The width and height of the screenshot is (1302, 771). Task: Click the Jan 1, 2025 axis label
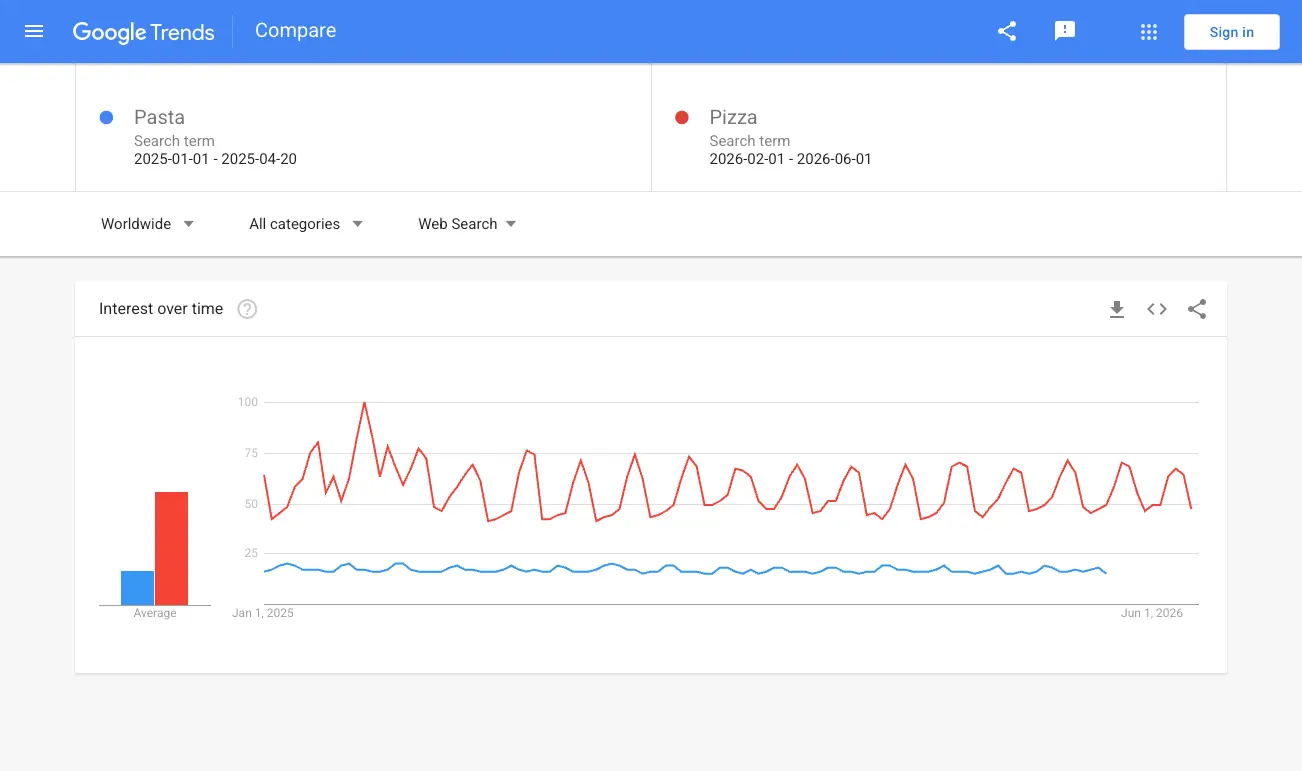click(263, 613)
